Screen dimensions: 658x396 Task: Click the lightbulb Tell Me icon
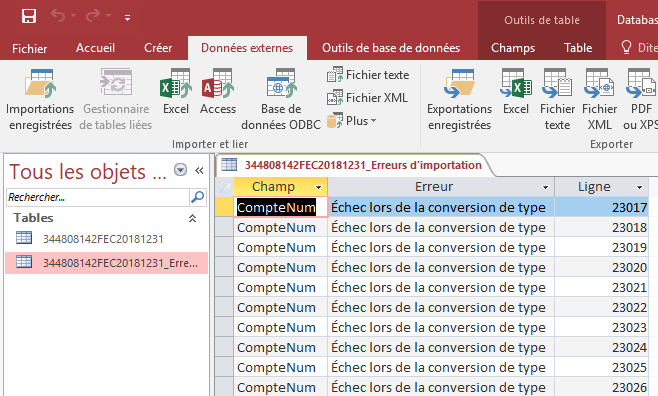(x=626, y=47)
